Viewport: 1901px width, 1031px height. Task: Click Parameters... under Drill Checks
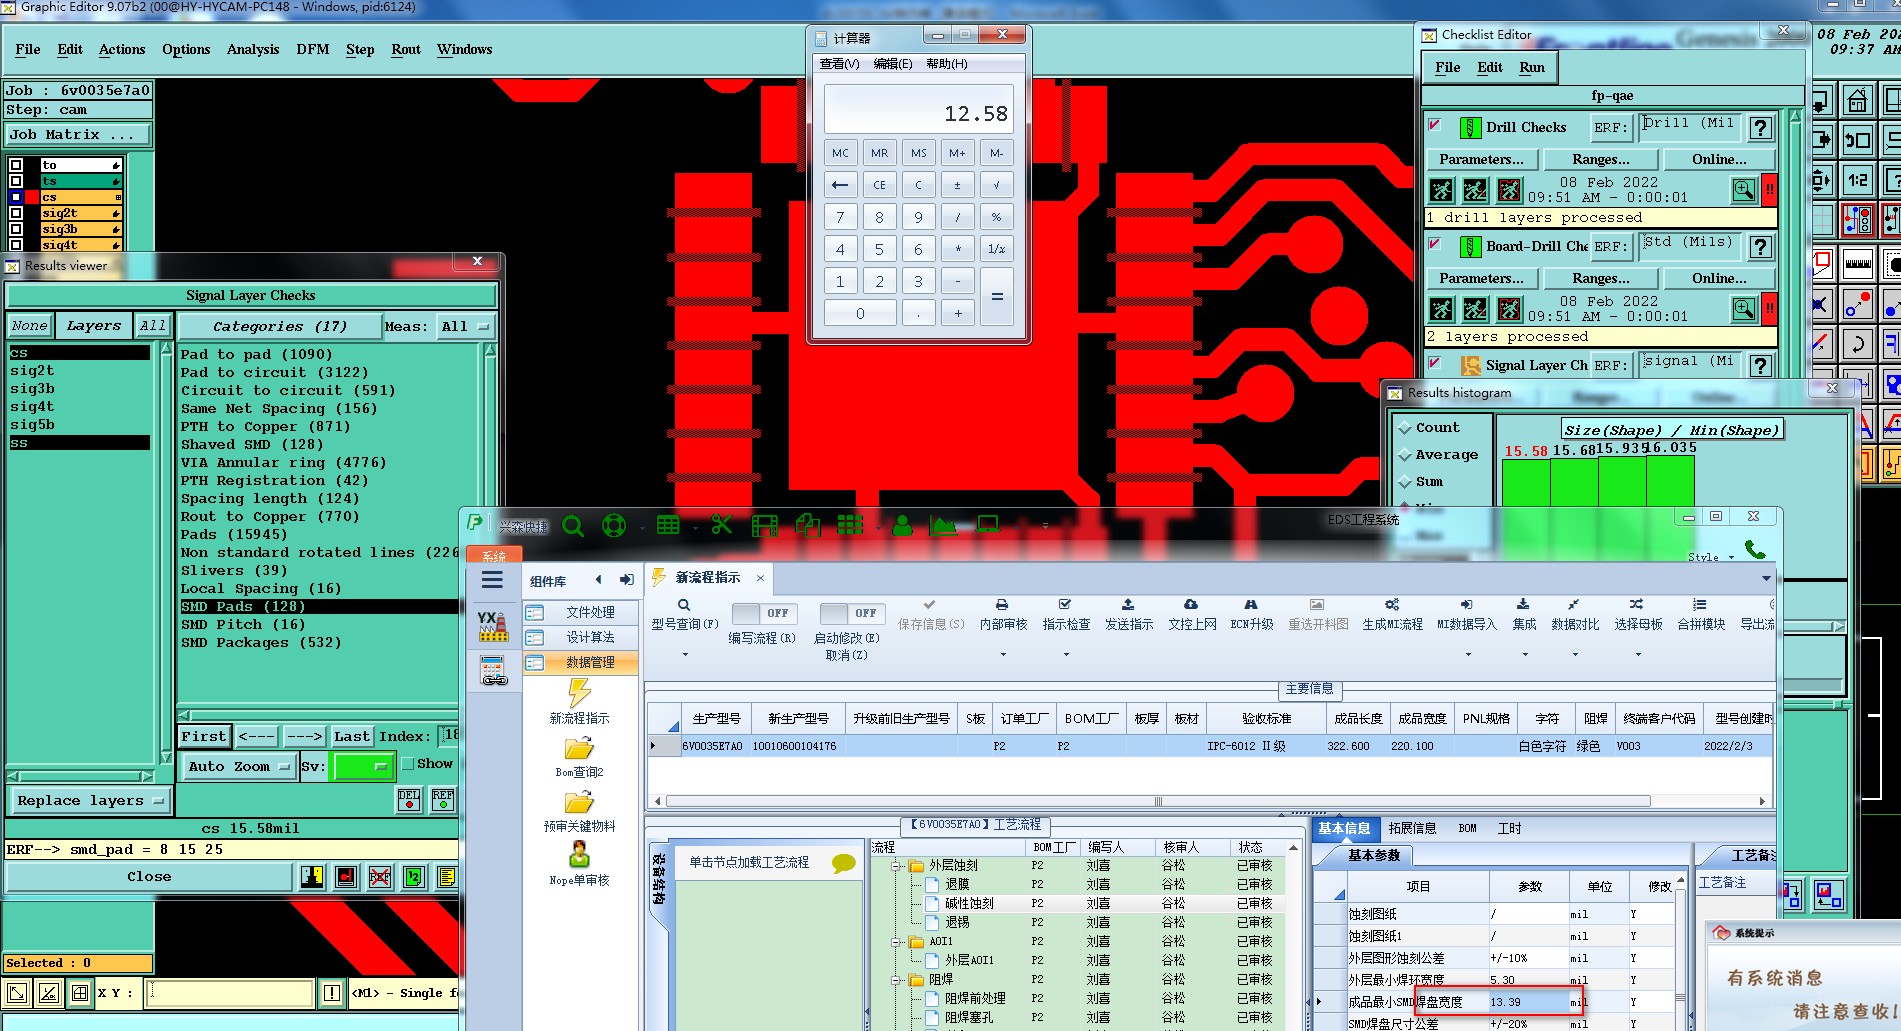[1481, 160]
